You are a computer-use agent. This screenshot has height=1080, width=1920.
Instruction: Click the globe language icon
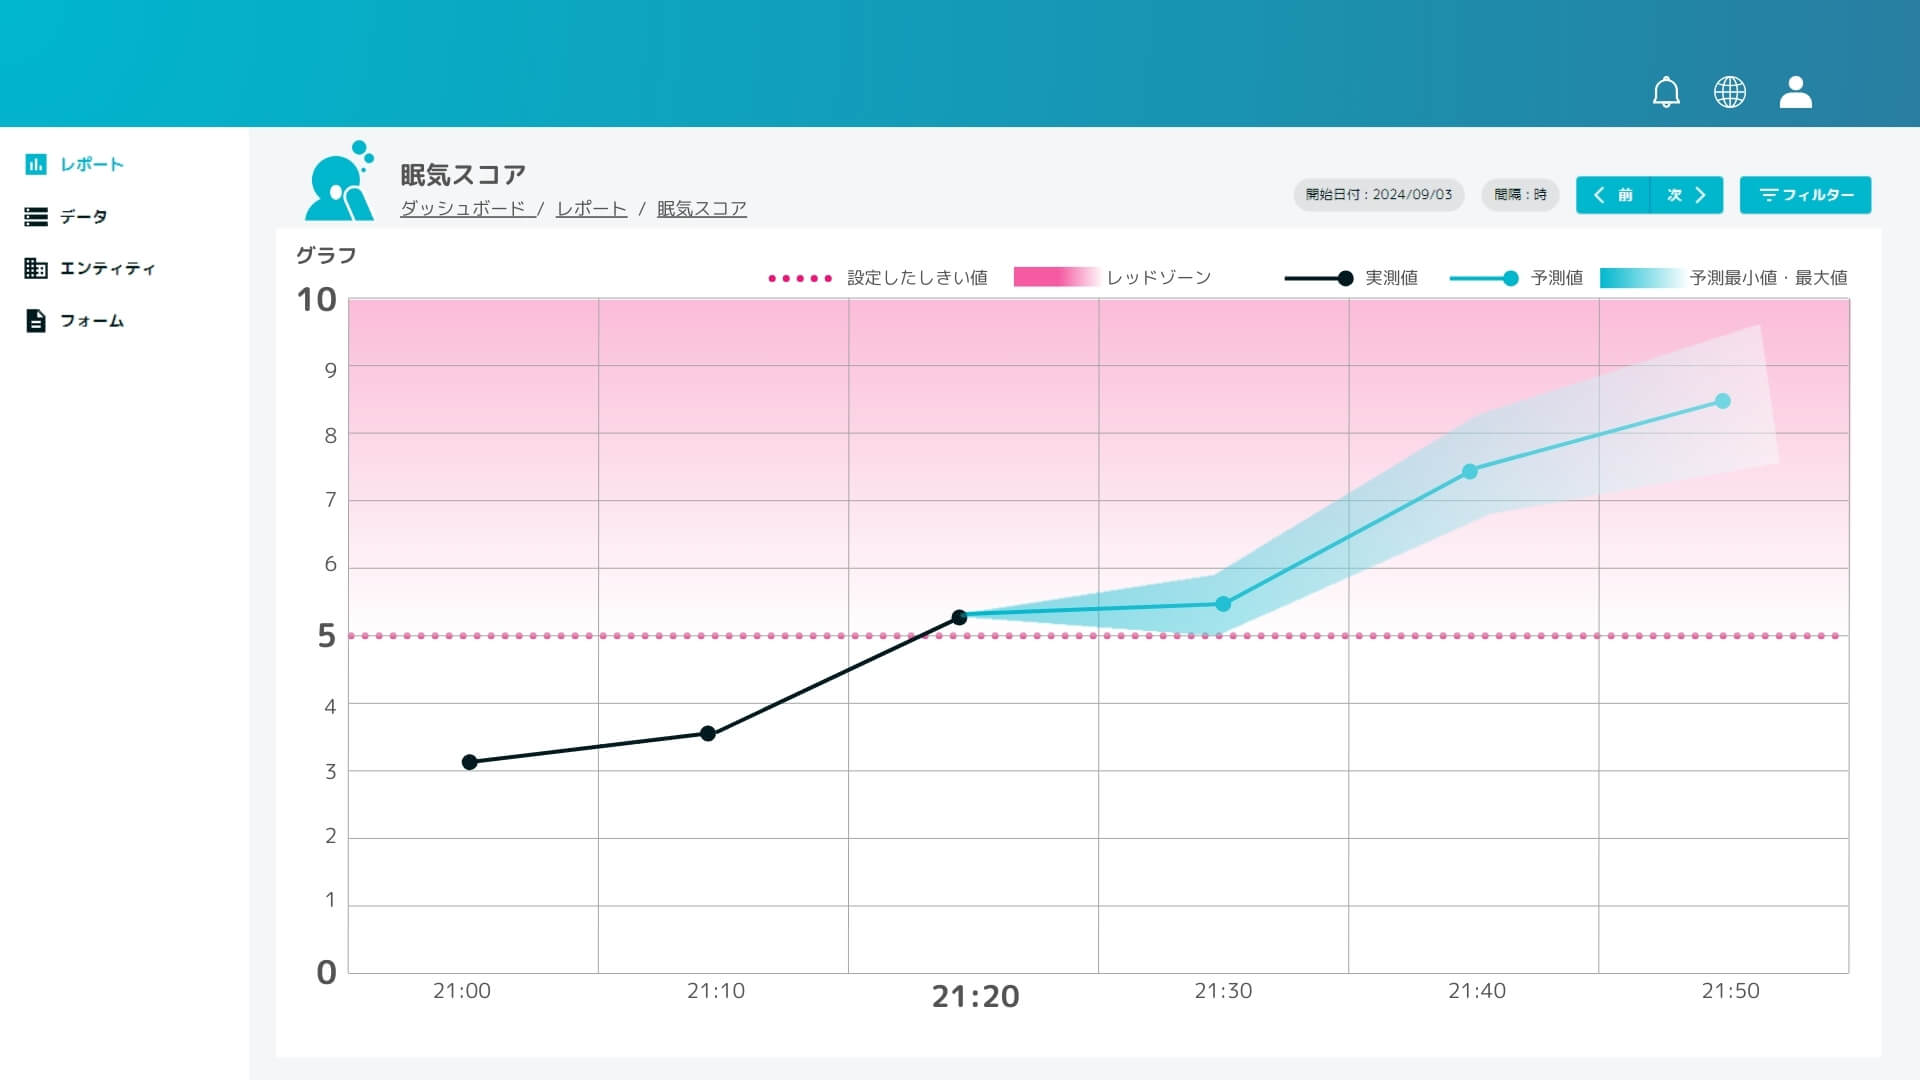click(x=1730, y=92)
